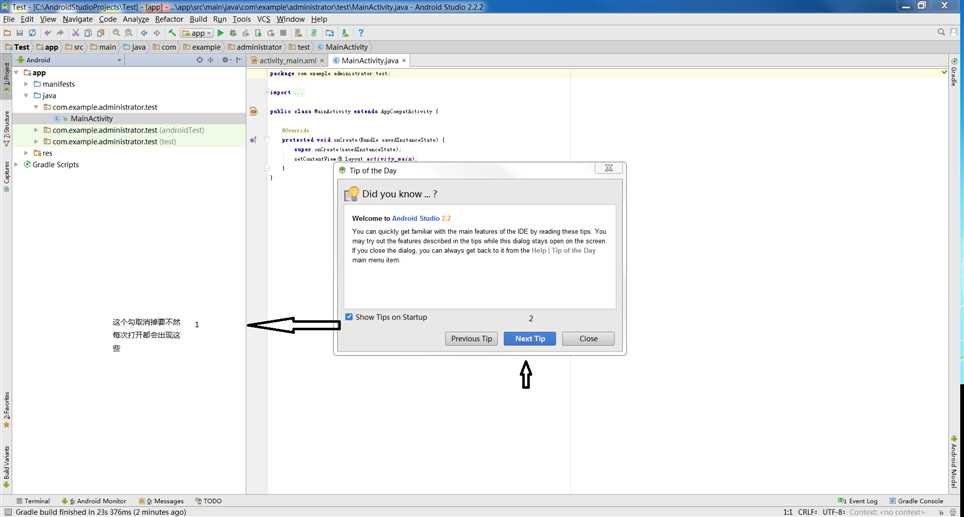
Task: Collapse the app module node
Action: pyautogui.click(x=17, y=73)
